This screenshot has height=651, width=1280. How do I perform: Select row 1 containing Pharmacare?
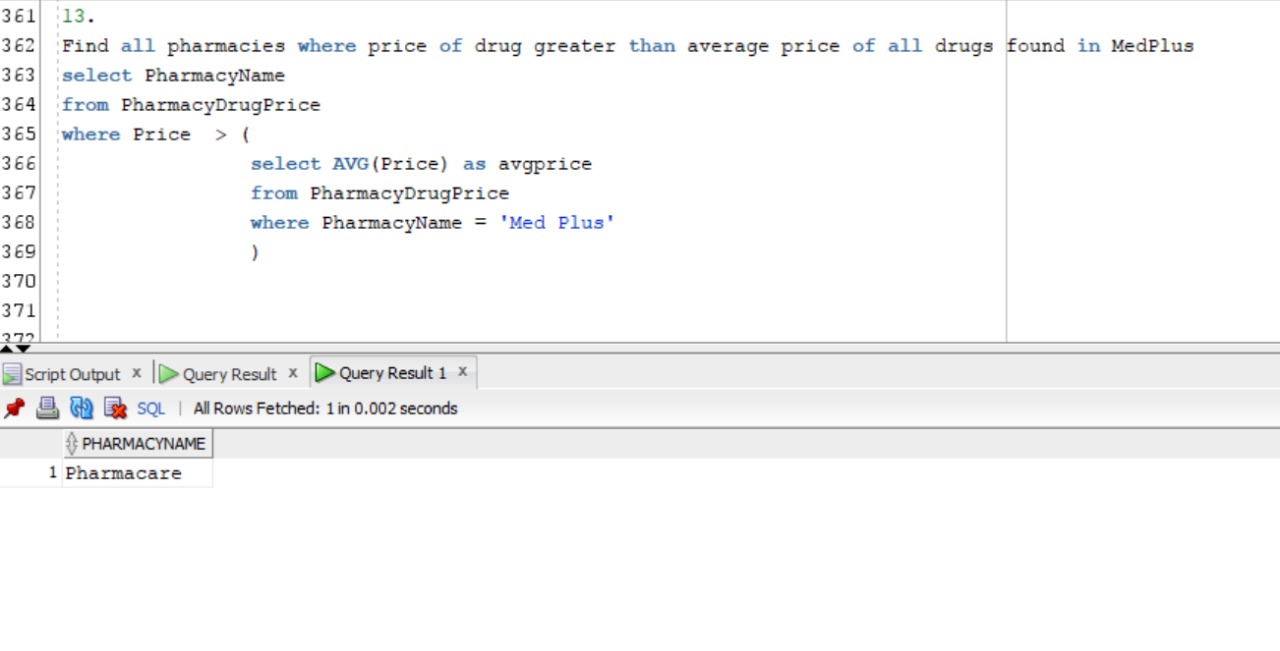(x=122, y=473)
